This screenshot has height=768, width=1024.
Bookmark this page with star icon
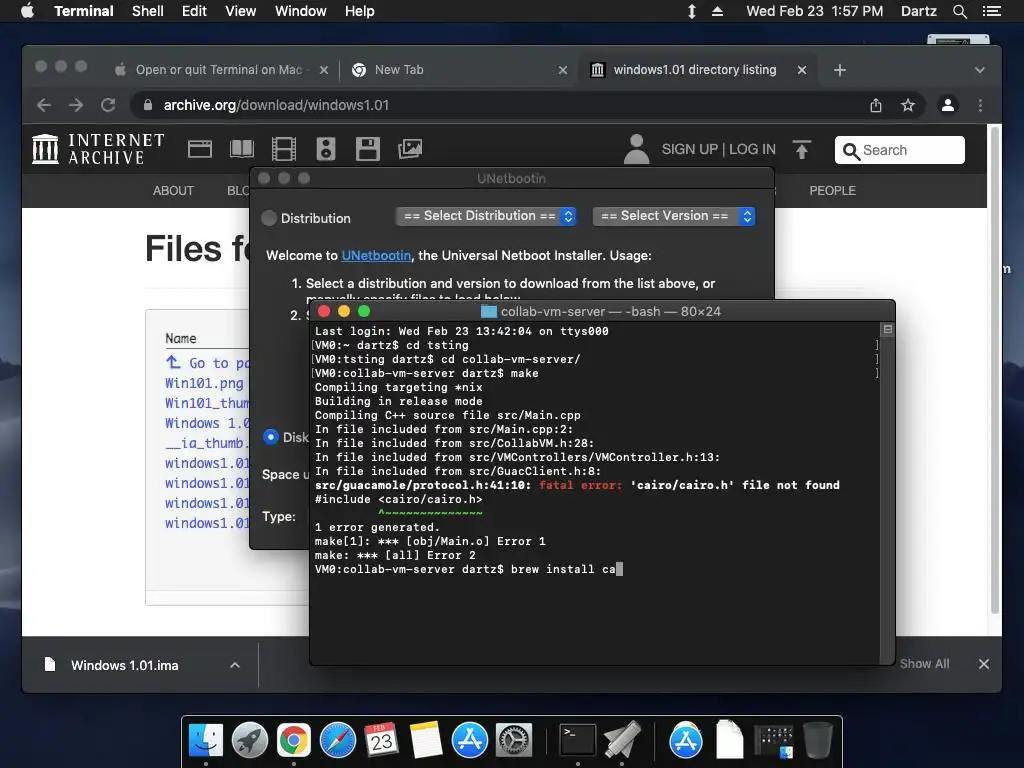pos(908,105)
